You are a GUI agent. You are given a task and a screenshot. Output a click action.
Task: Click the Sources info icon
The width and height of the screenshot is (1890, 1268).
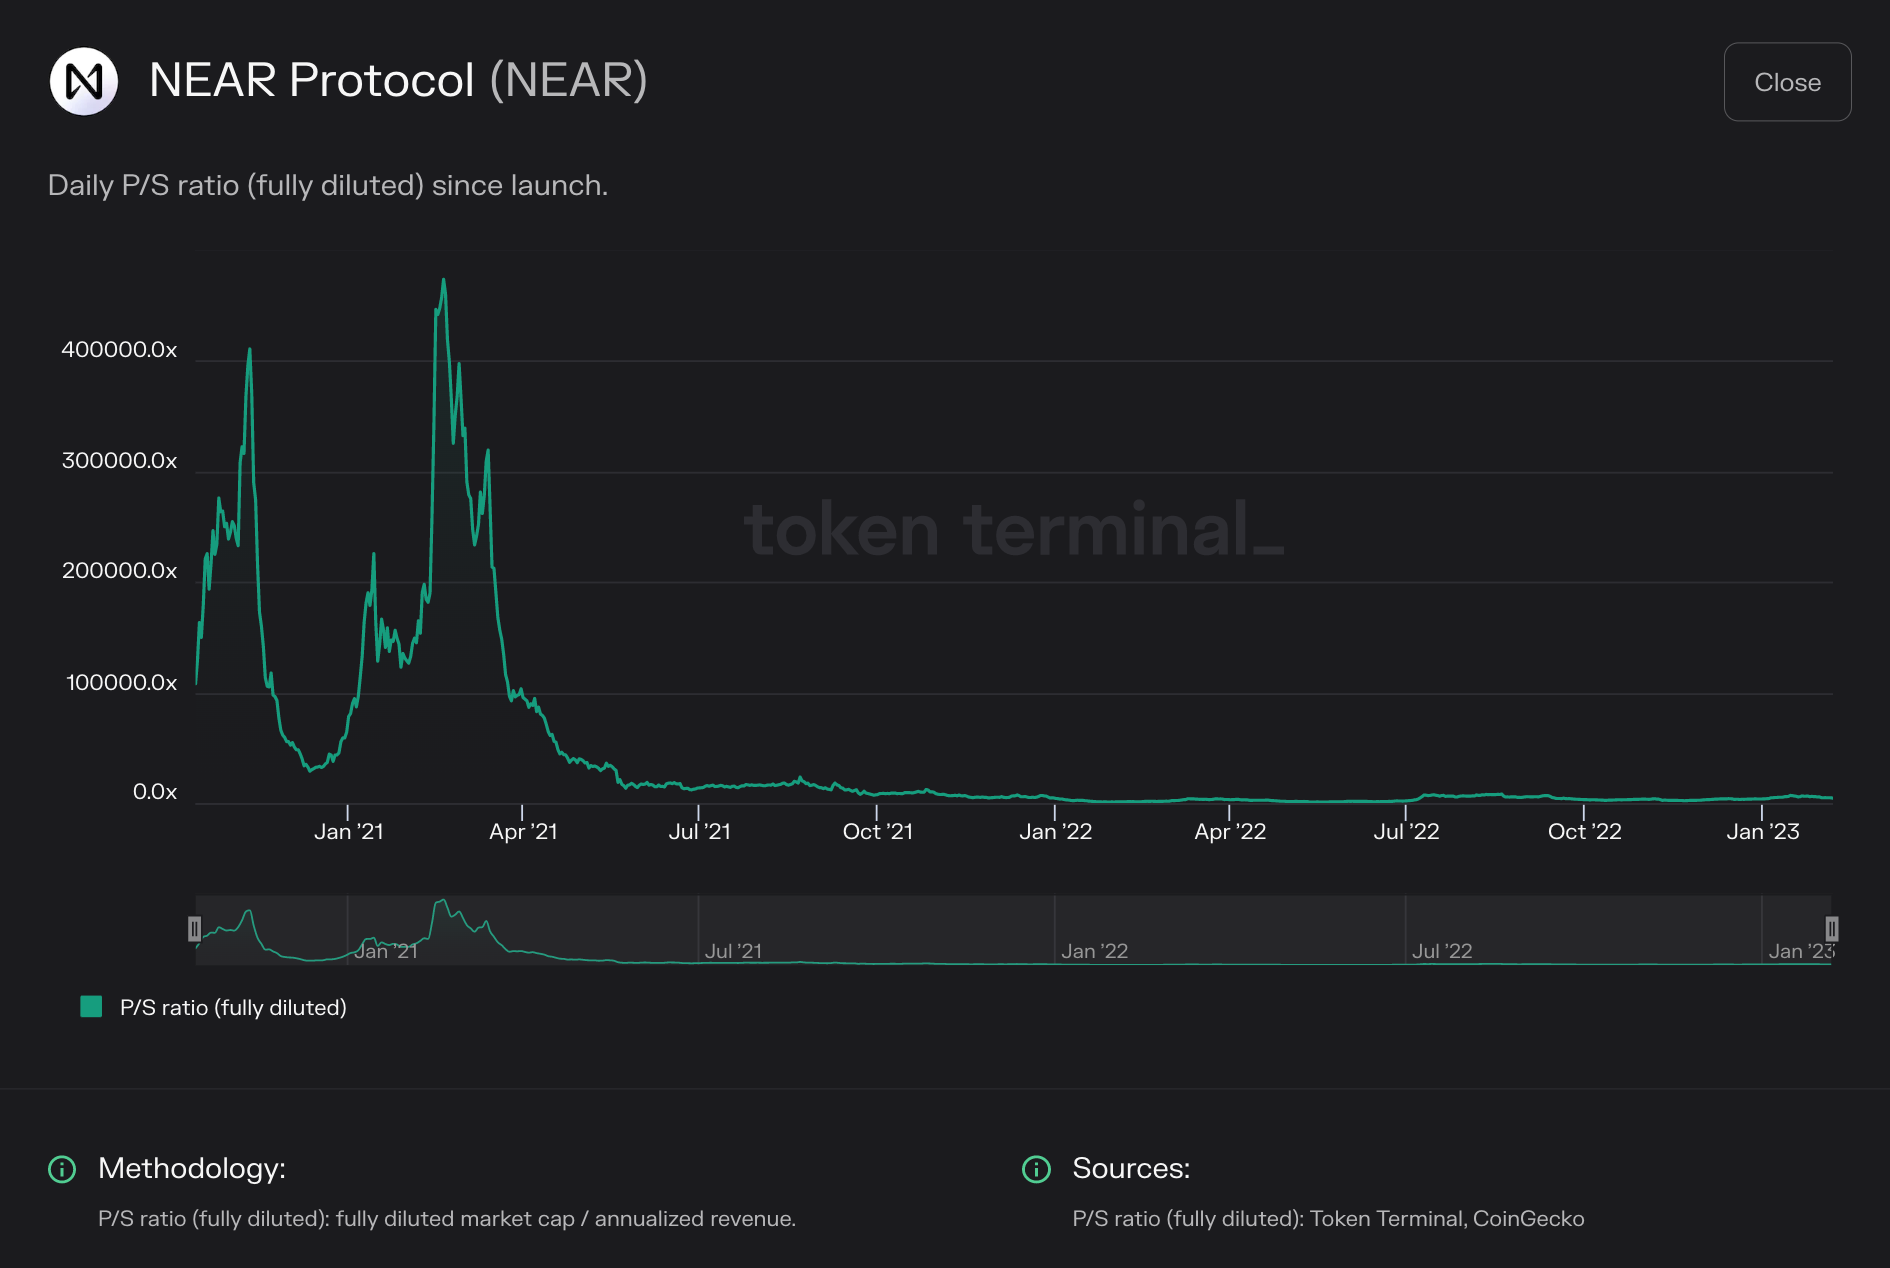click(x=1037, y=1167)
